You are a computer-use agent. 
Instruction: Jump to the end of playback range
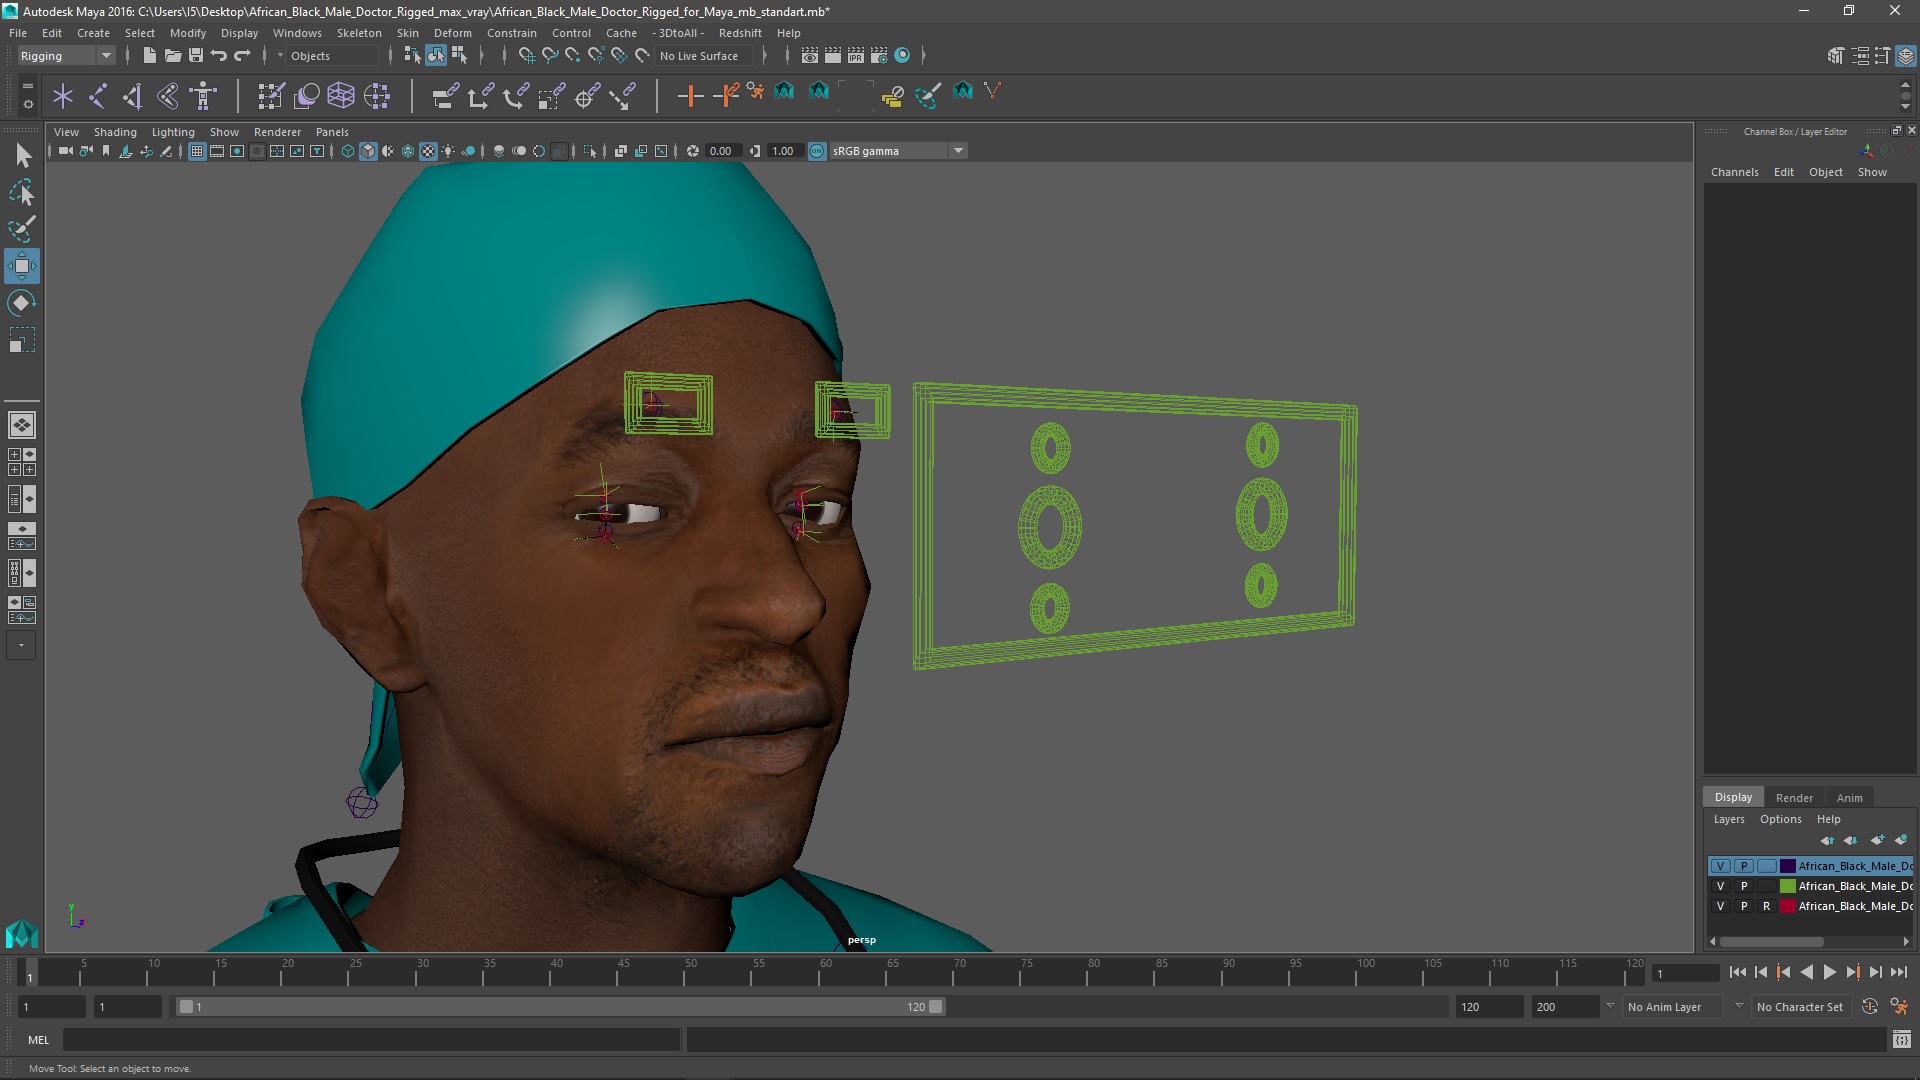click(1898, 972)
